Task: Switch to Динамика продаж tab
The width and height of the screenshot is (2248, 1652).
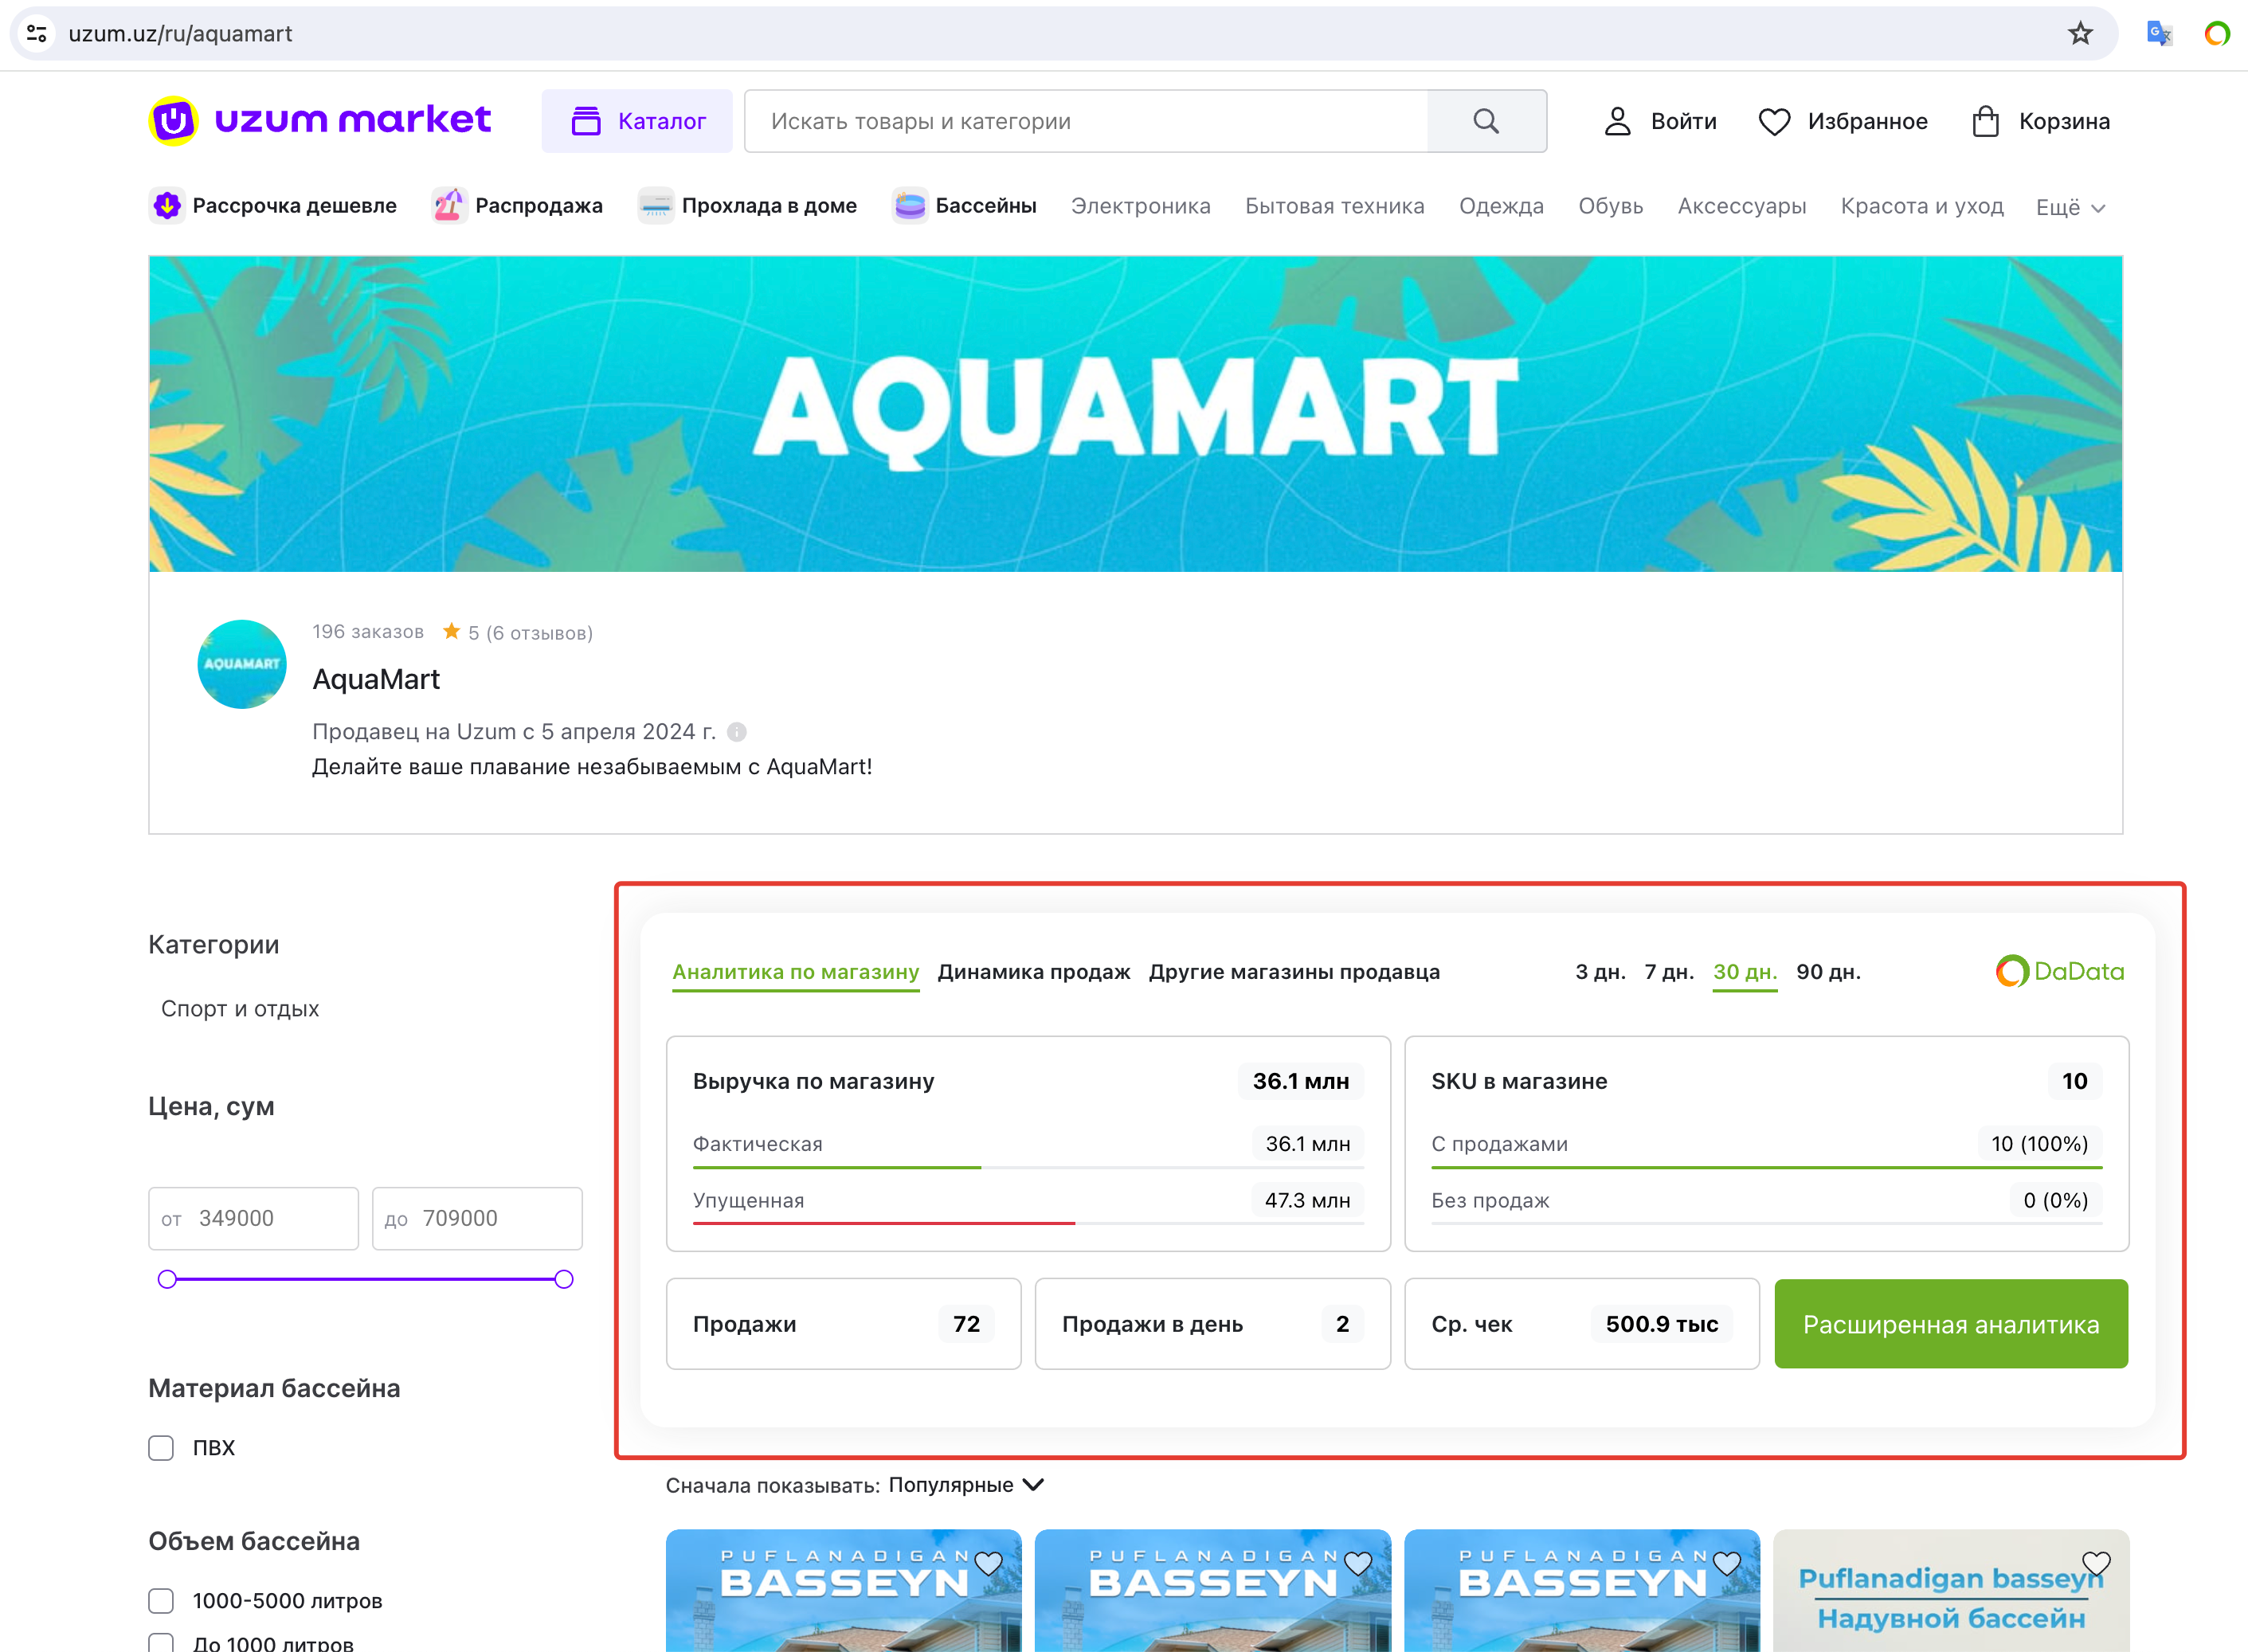Action: pyautogui.click(x=1033, y=972)
